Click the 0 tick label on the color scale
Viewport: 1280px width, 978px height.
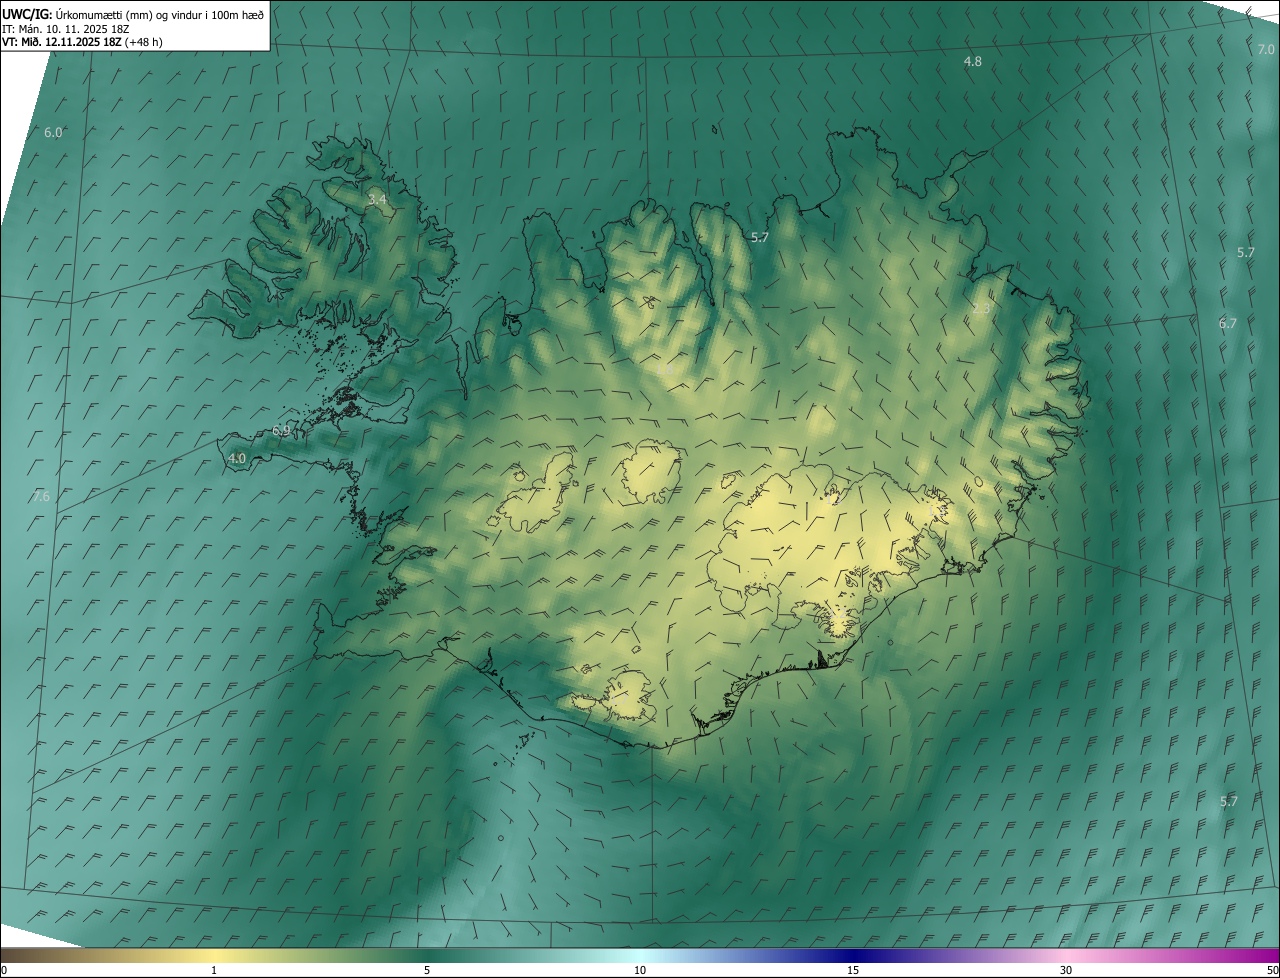(4, 970)
